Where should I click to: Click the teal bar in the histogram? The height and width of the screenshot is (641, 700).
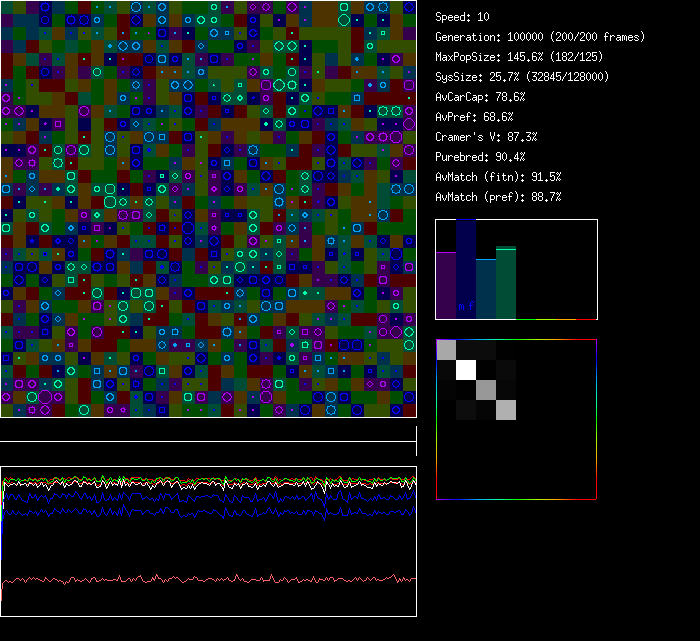point(486,289)
